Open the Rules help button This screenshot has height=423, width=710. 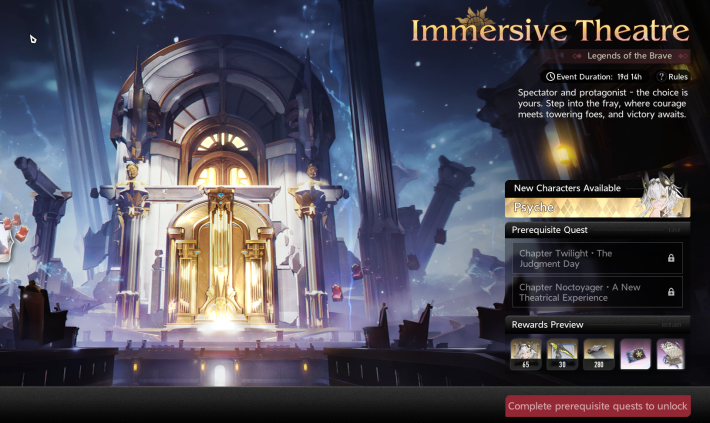point(672,77)
